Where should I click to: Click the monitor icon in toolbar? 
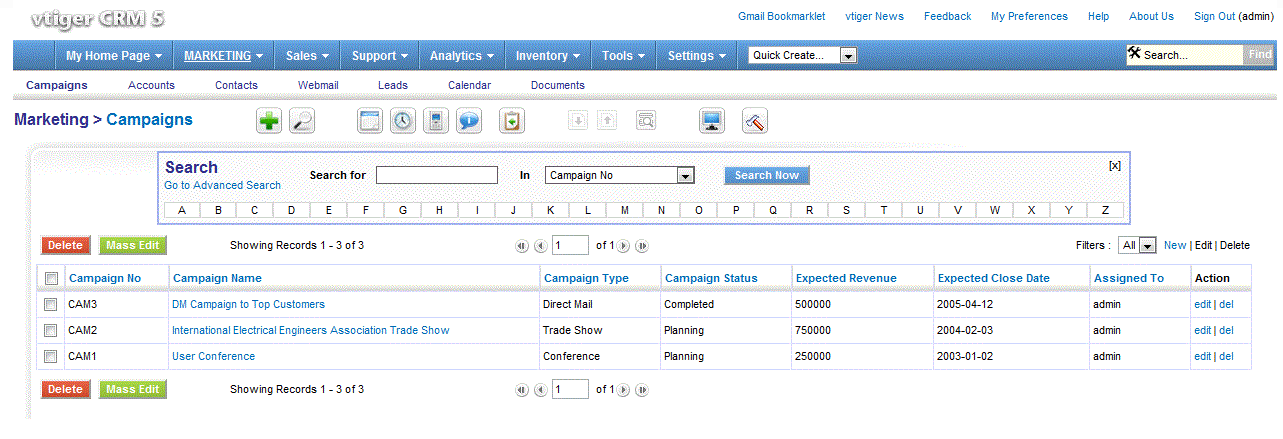point(712,121)
